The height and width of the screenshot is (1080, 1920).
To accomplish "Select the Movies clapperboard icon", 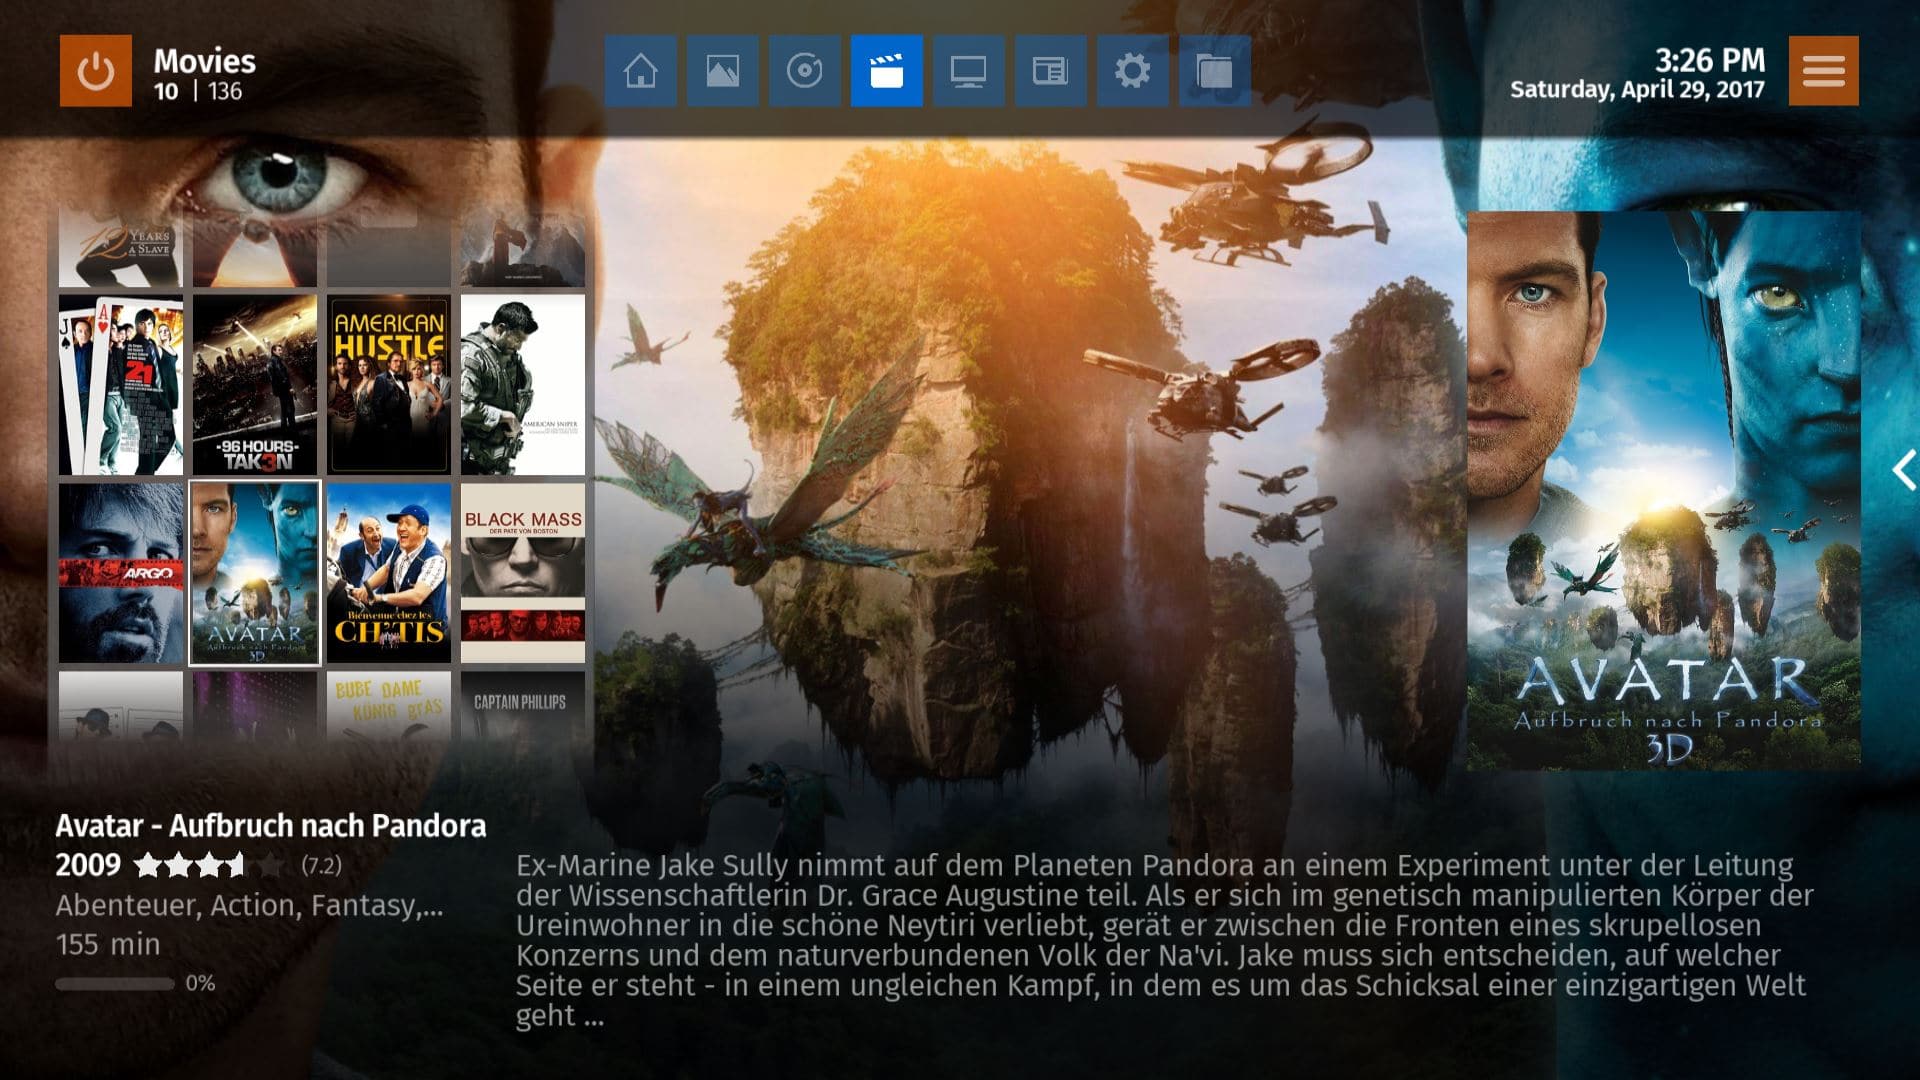I will tap(886, 70).
